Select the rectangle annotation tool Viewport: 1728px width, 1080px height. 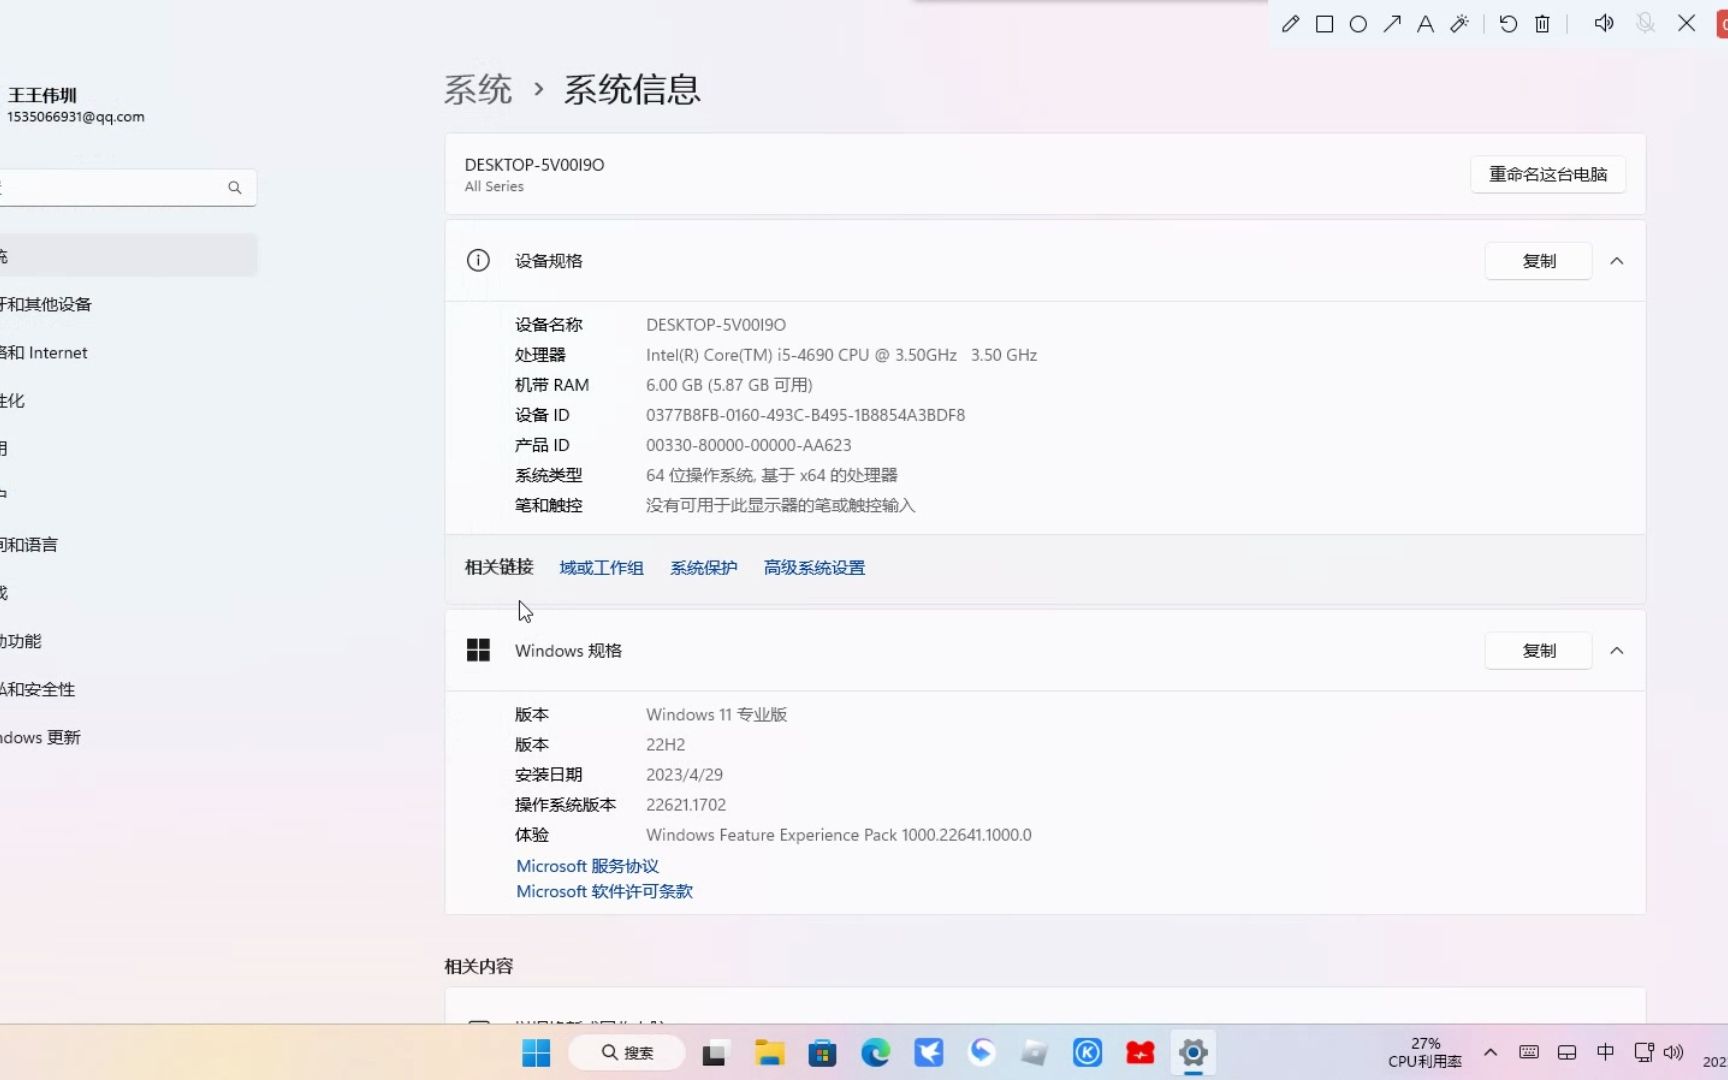pos(1324,24)
